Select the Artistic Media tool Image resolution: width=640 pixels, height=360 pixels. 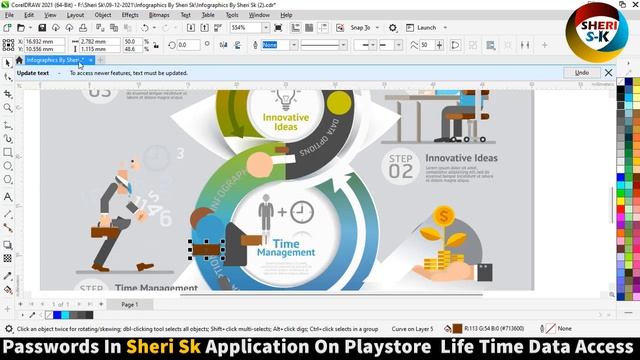(x=7, y=139)
